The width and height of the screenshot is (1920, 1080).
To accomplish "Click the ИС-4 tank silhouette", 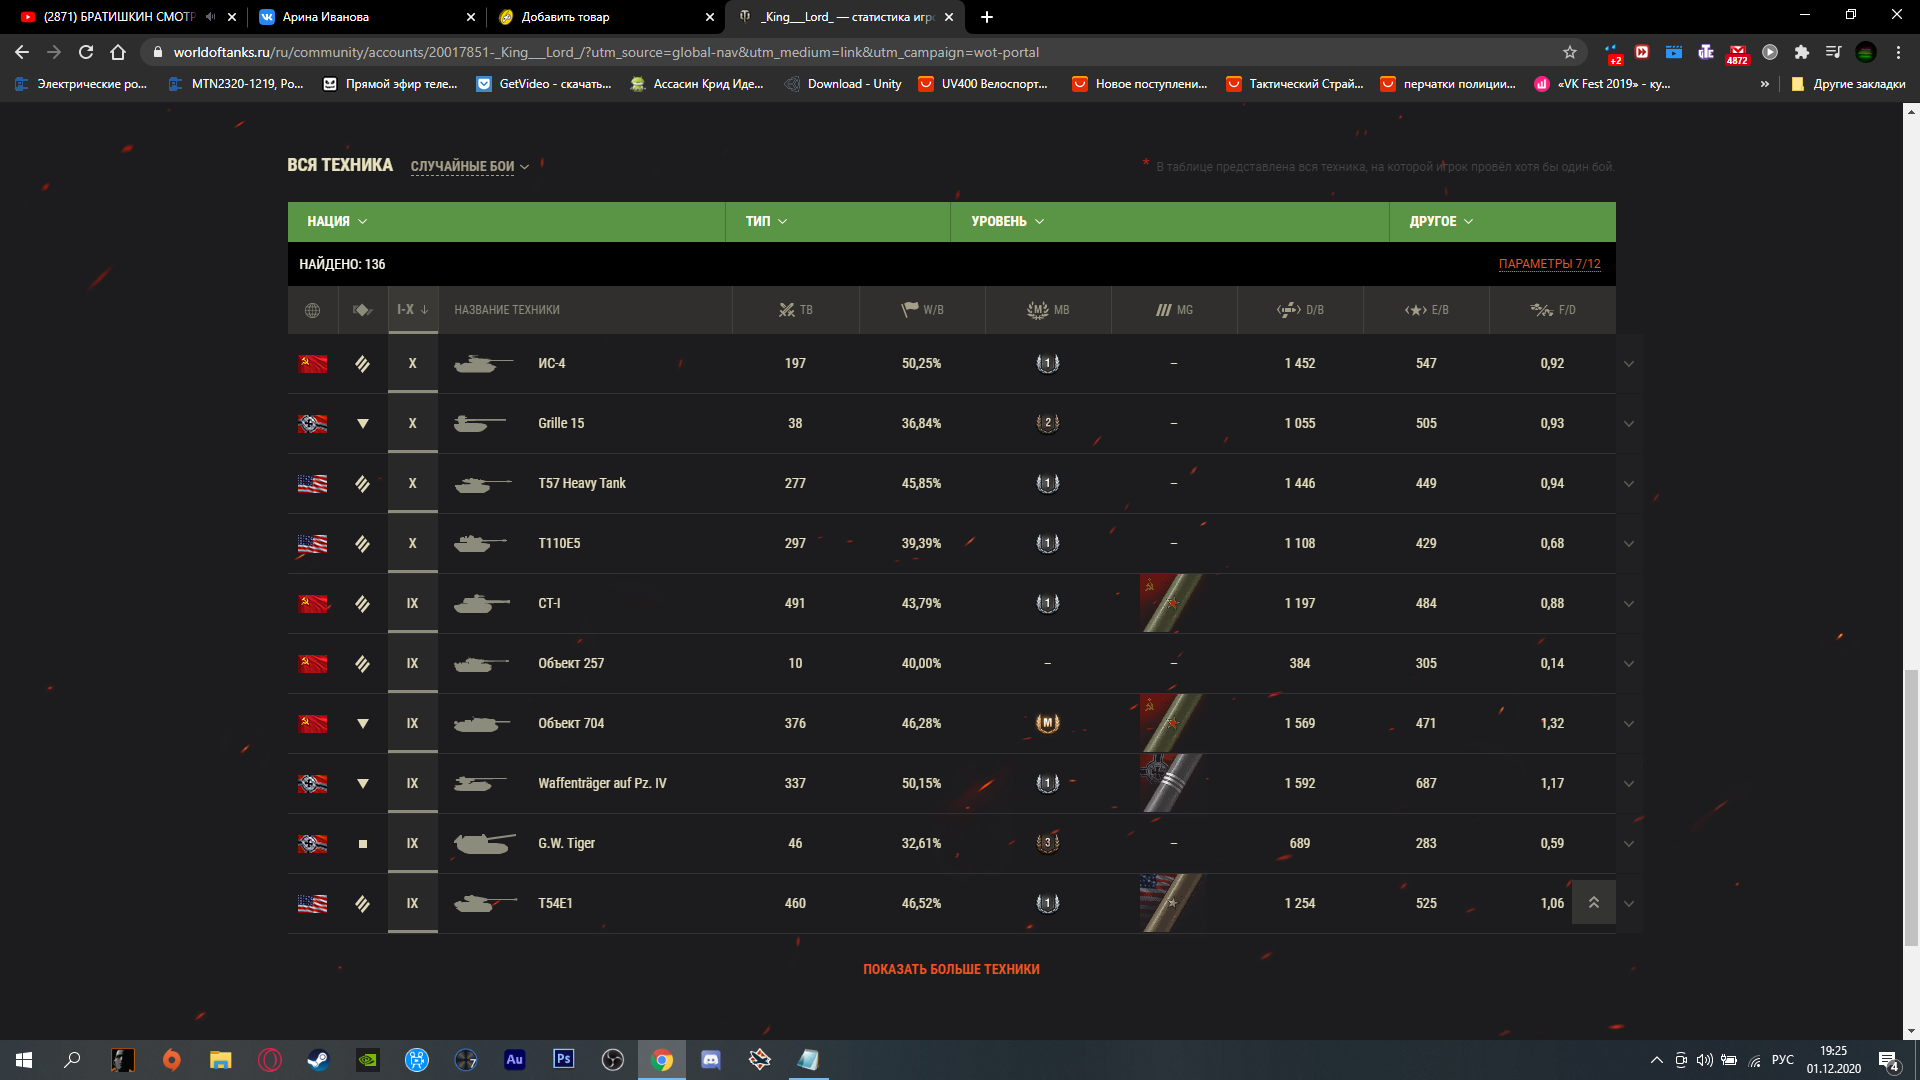I will [x=484, y=364].
